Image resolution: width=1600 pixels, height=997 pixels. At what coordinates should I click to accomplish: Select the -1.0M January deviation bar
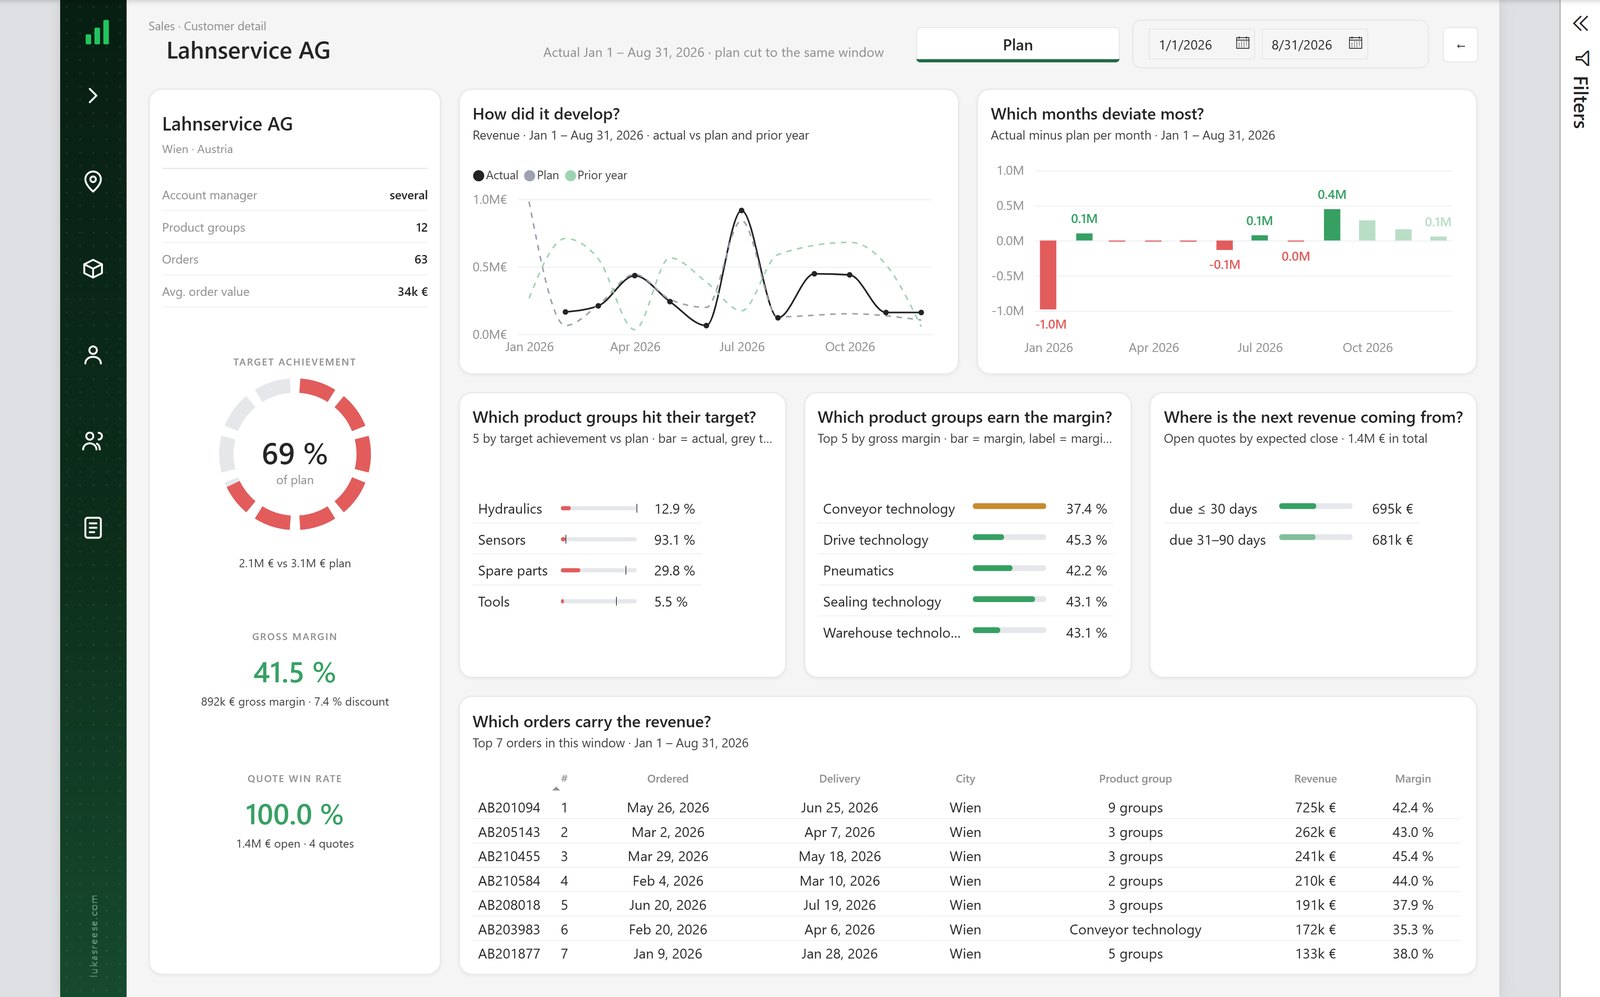1048,275
